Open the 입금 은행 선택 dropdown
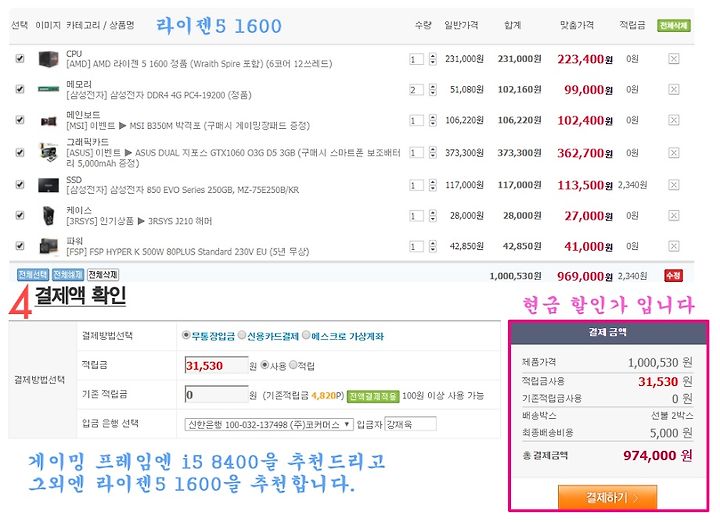 tap(269, 424)
